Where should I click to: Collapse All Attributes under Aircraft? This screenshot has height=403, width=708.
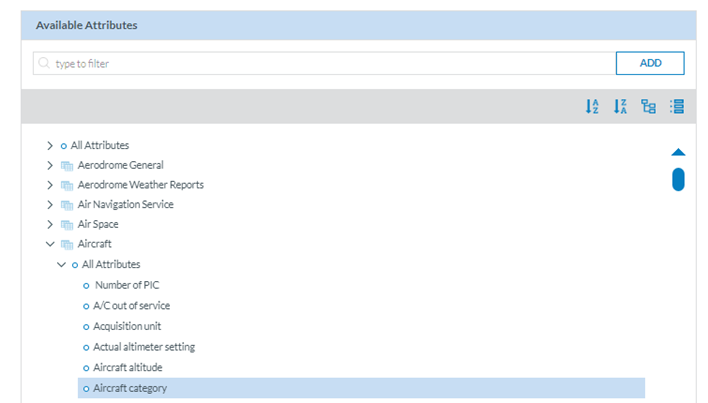(x=61, y=264)
